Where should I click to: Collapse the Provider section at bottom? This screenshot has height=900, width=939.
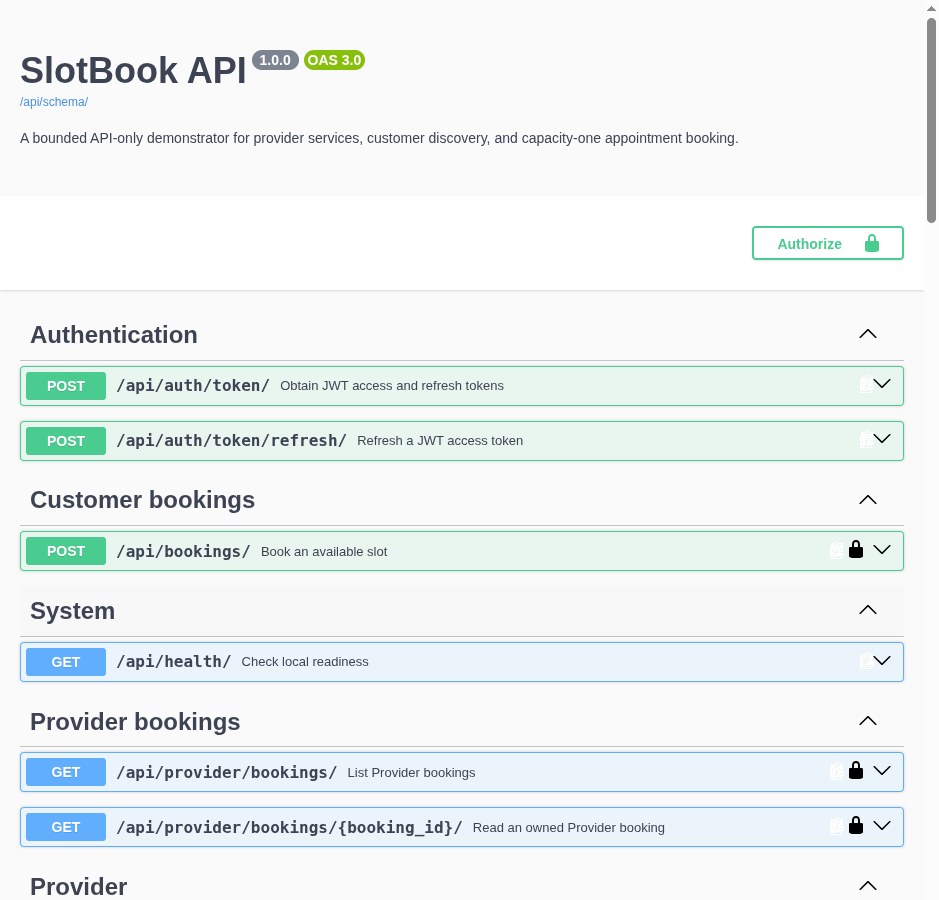868,886
